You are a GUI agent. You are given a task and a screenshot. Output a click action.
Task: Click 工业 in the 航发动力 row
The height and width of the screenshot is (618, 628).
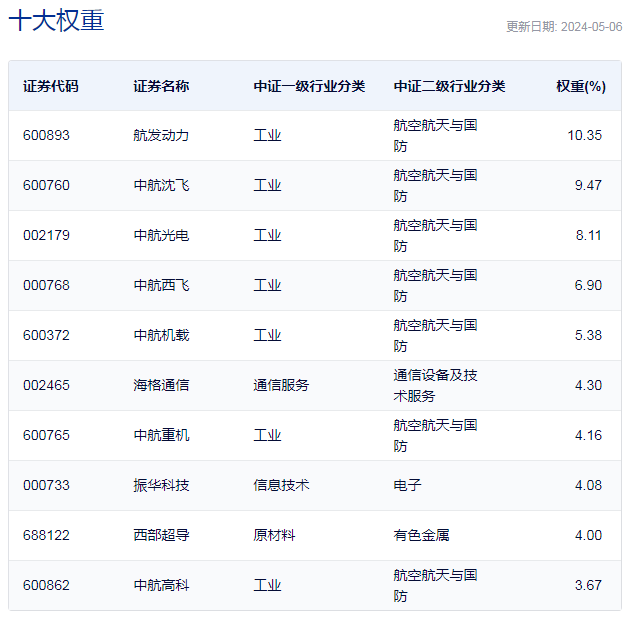point(267,135)
